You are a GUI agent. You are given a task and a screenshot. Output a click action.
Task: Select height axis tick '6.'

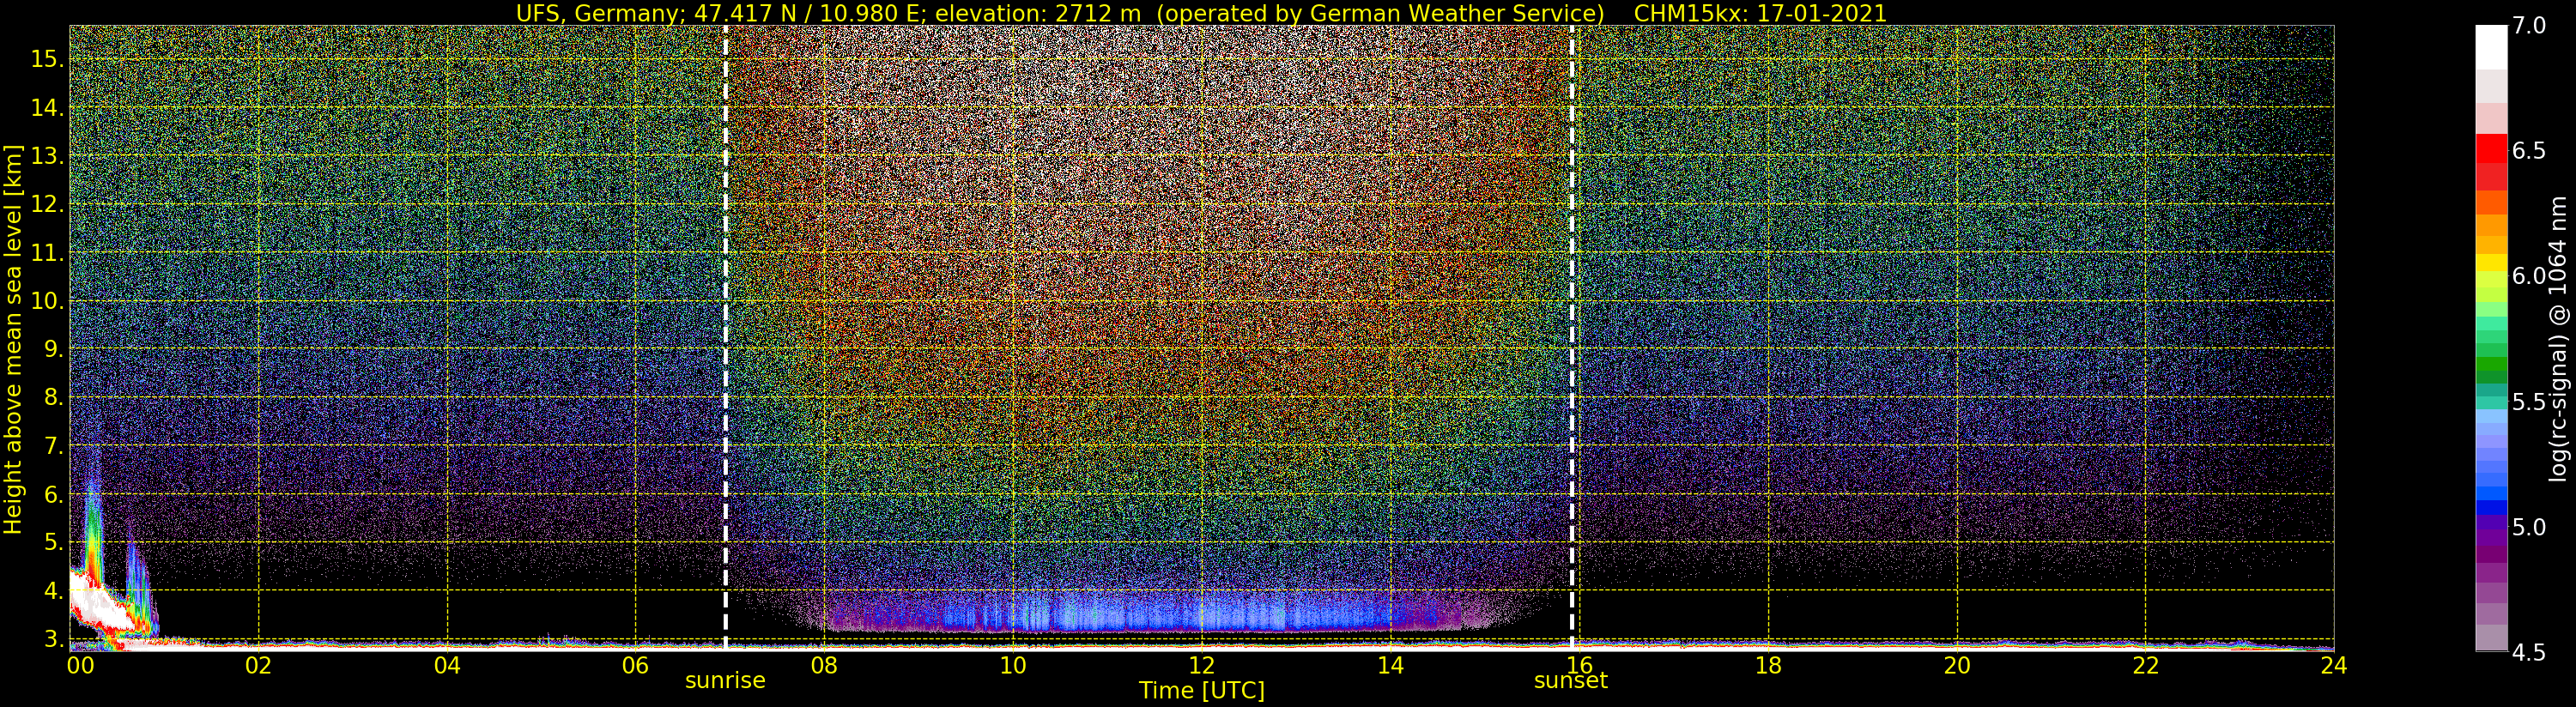click(53, 494)
